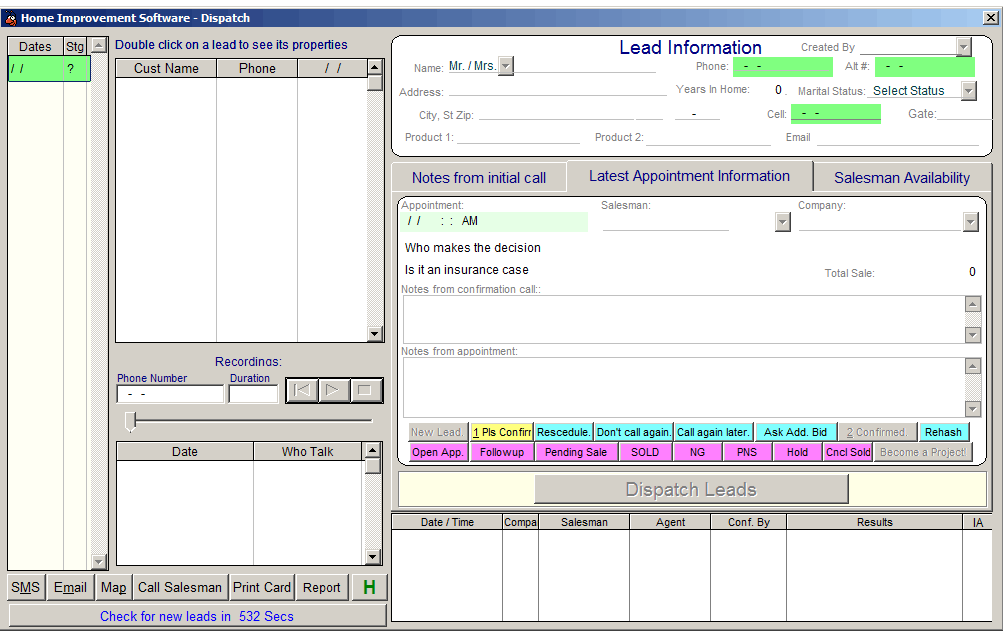Click the green Phone field in Lead Information
This screenshot has width=1003, height=636.
(x=782, y=67)
